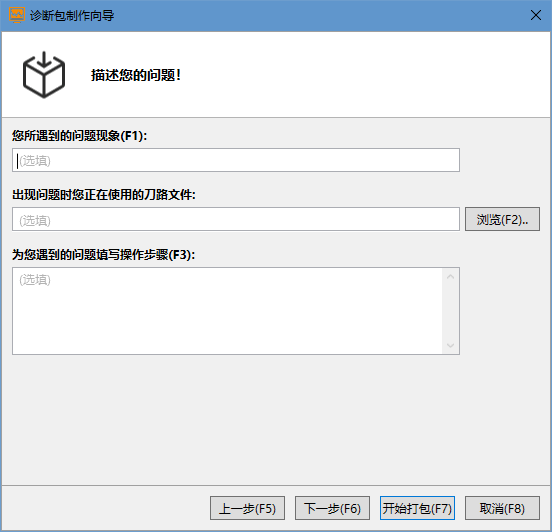Click the 刀路文件 path input field

pos(236,219)
